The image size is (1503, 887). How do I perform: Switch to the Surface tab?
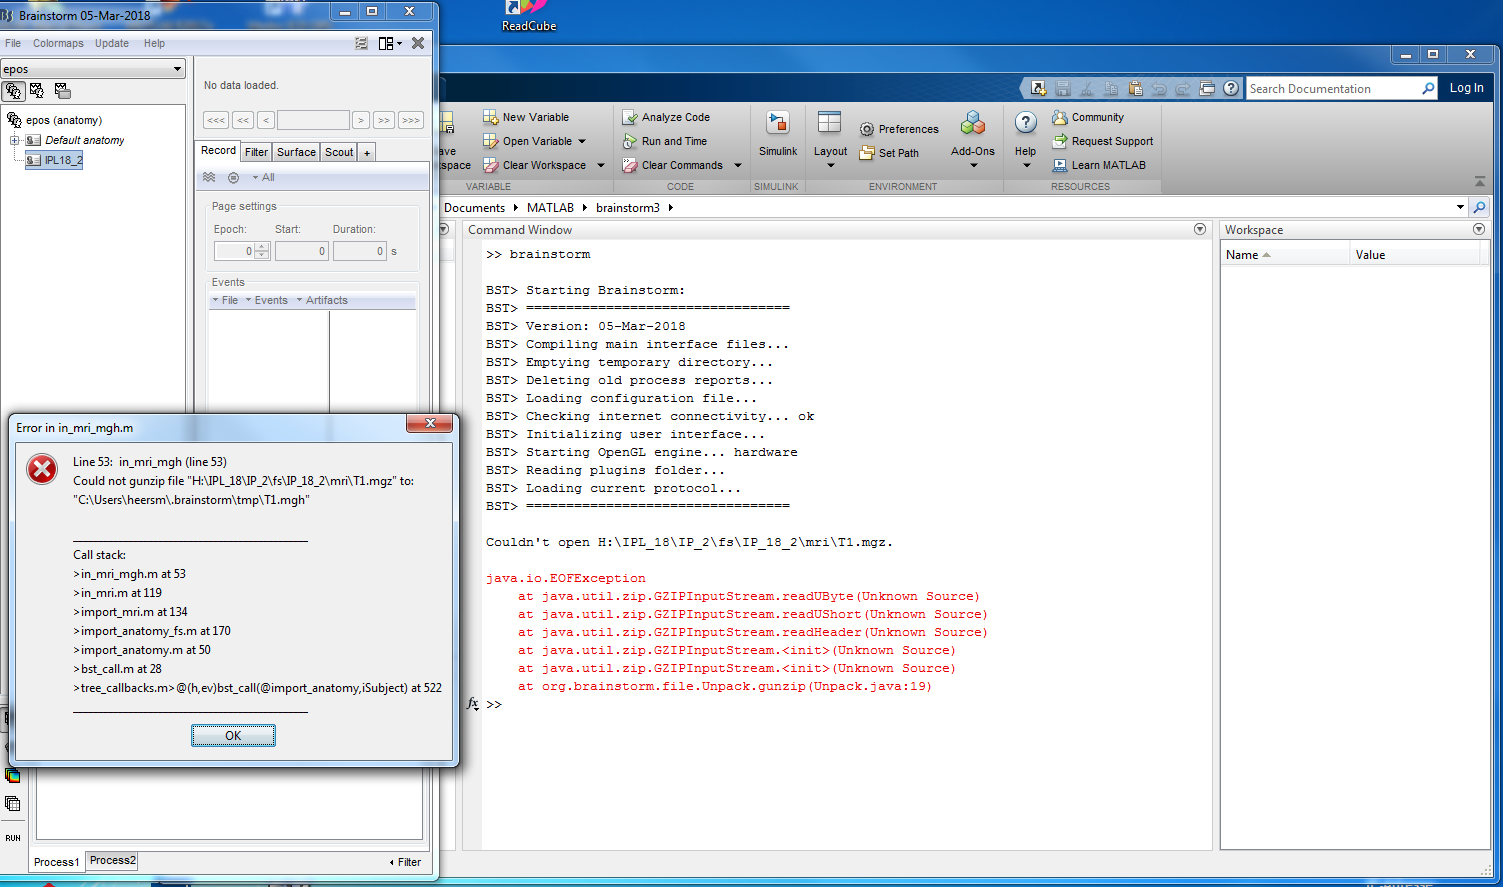tap(295, 152)
